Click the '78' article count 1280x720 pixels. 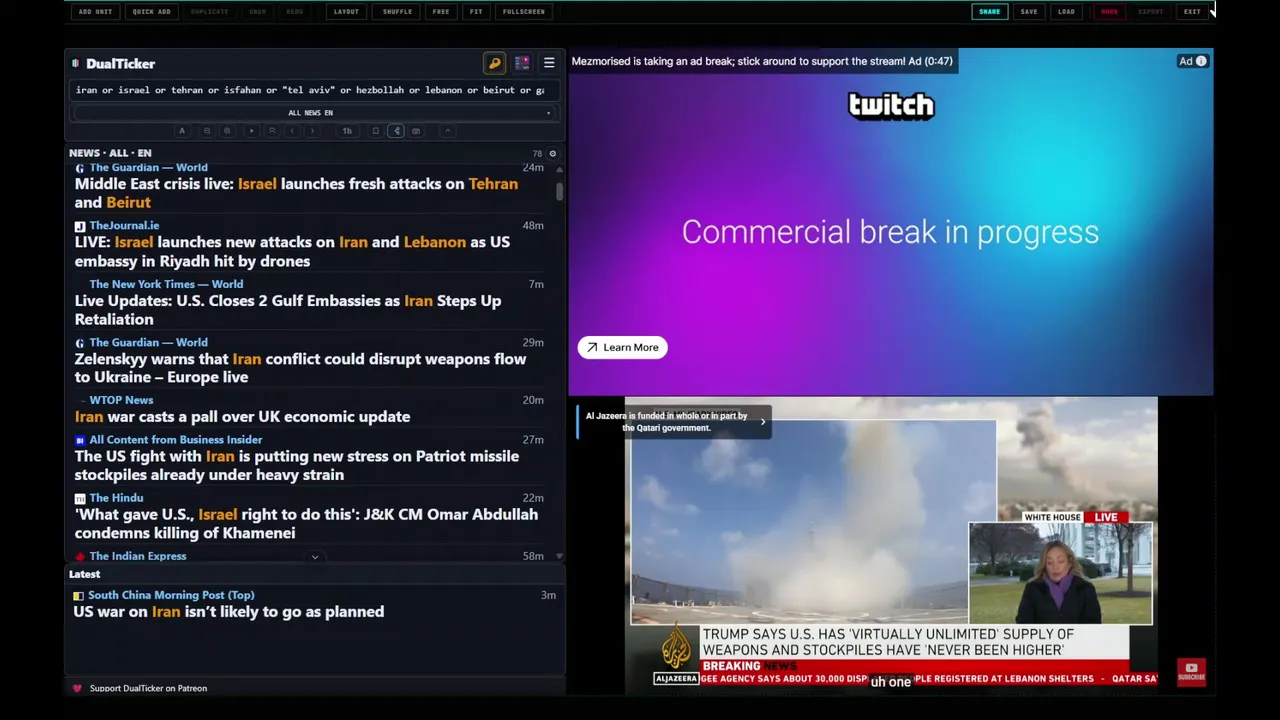click(537, 154)
